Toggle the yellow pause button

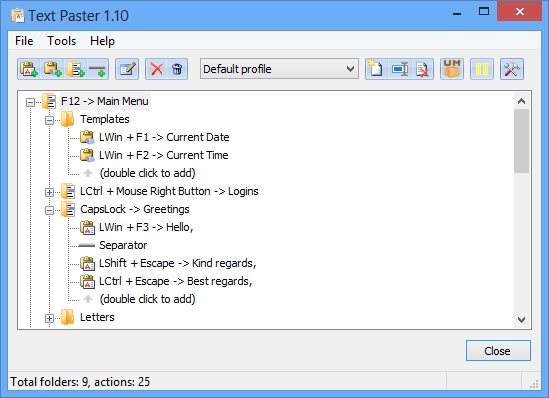482,69
